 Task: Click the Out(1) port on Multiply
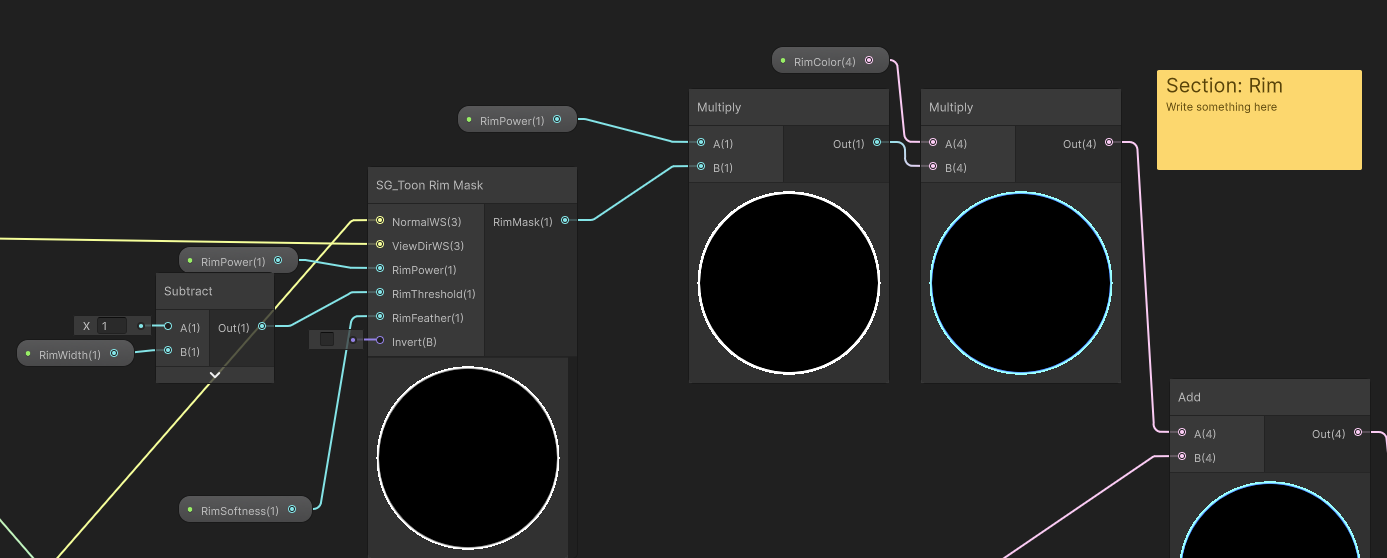click(877, 143)
